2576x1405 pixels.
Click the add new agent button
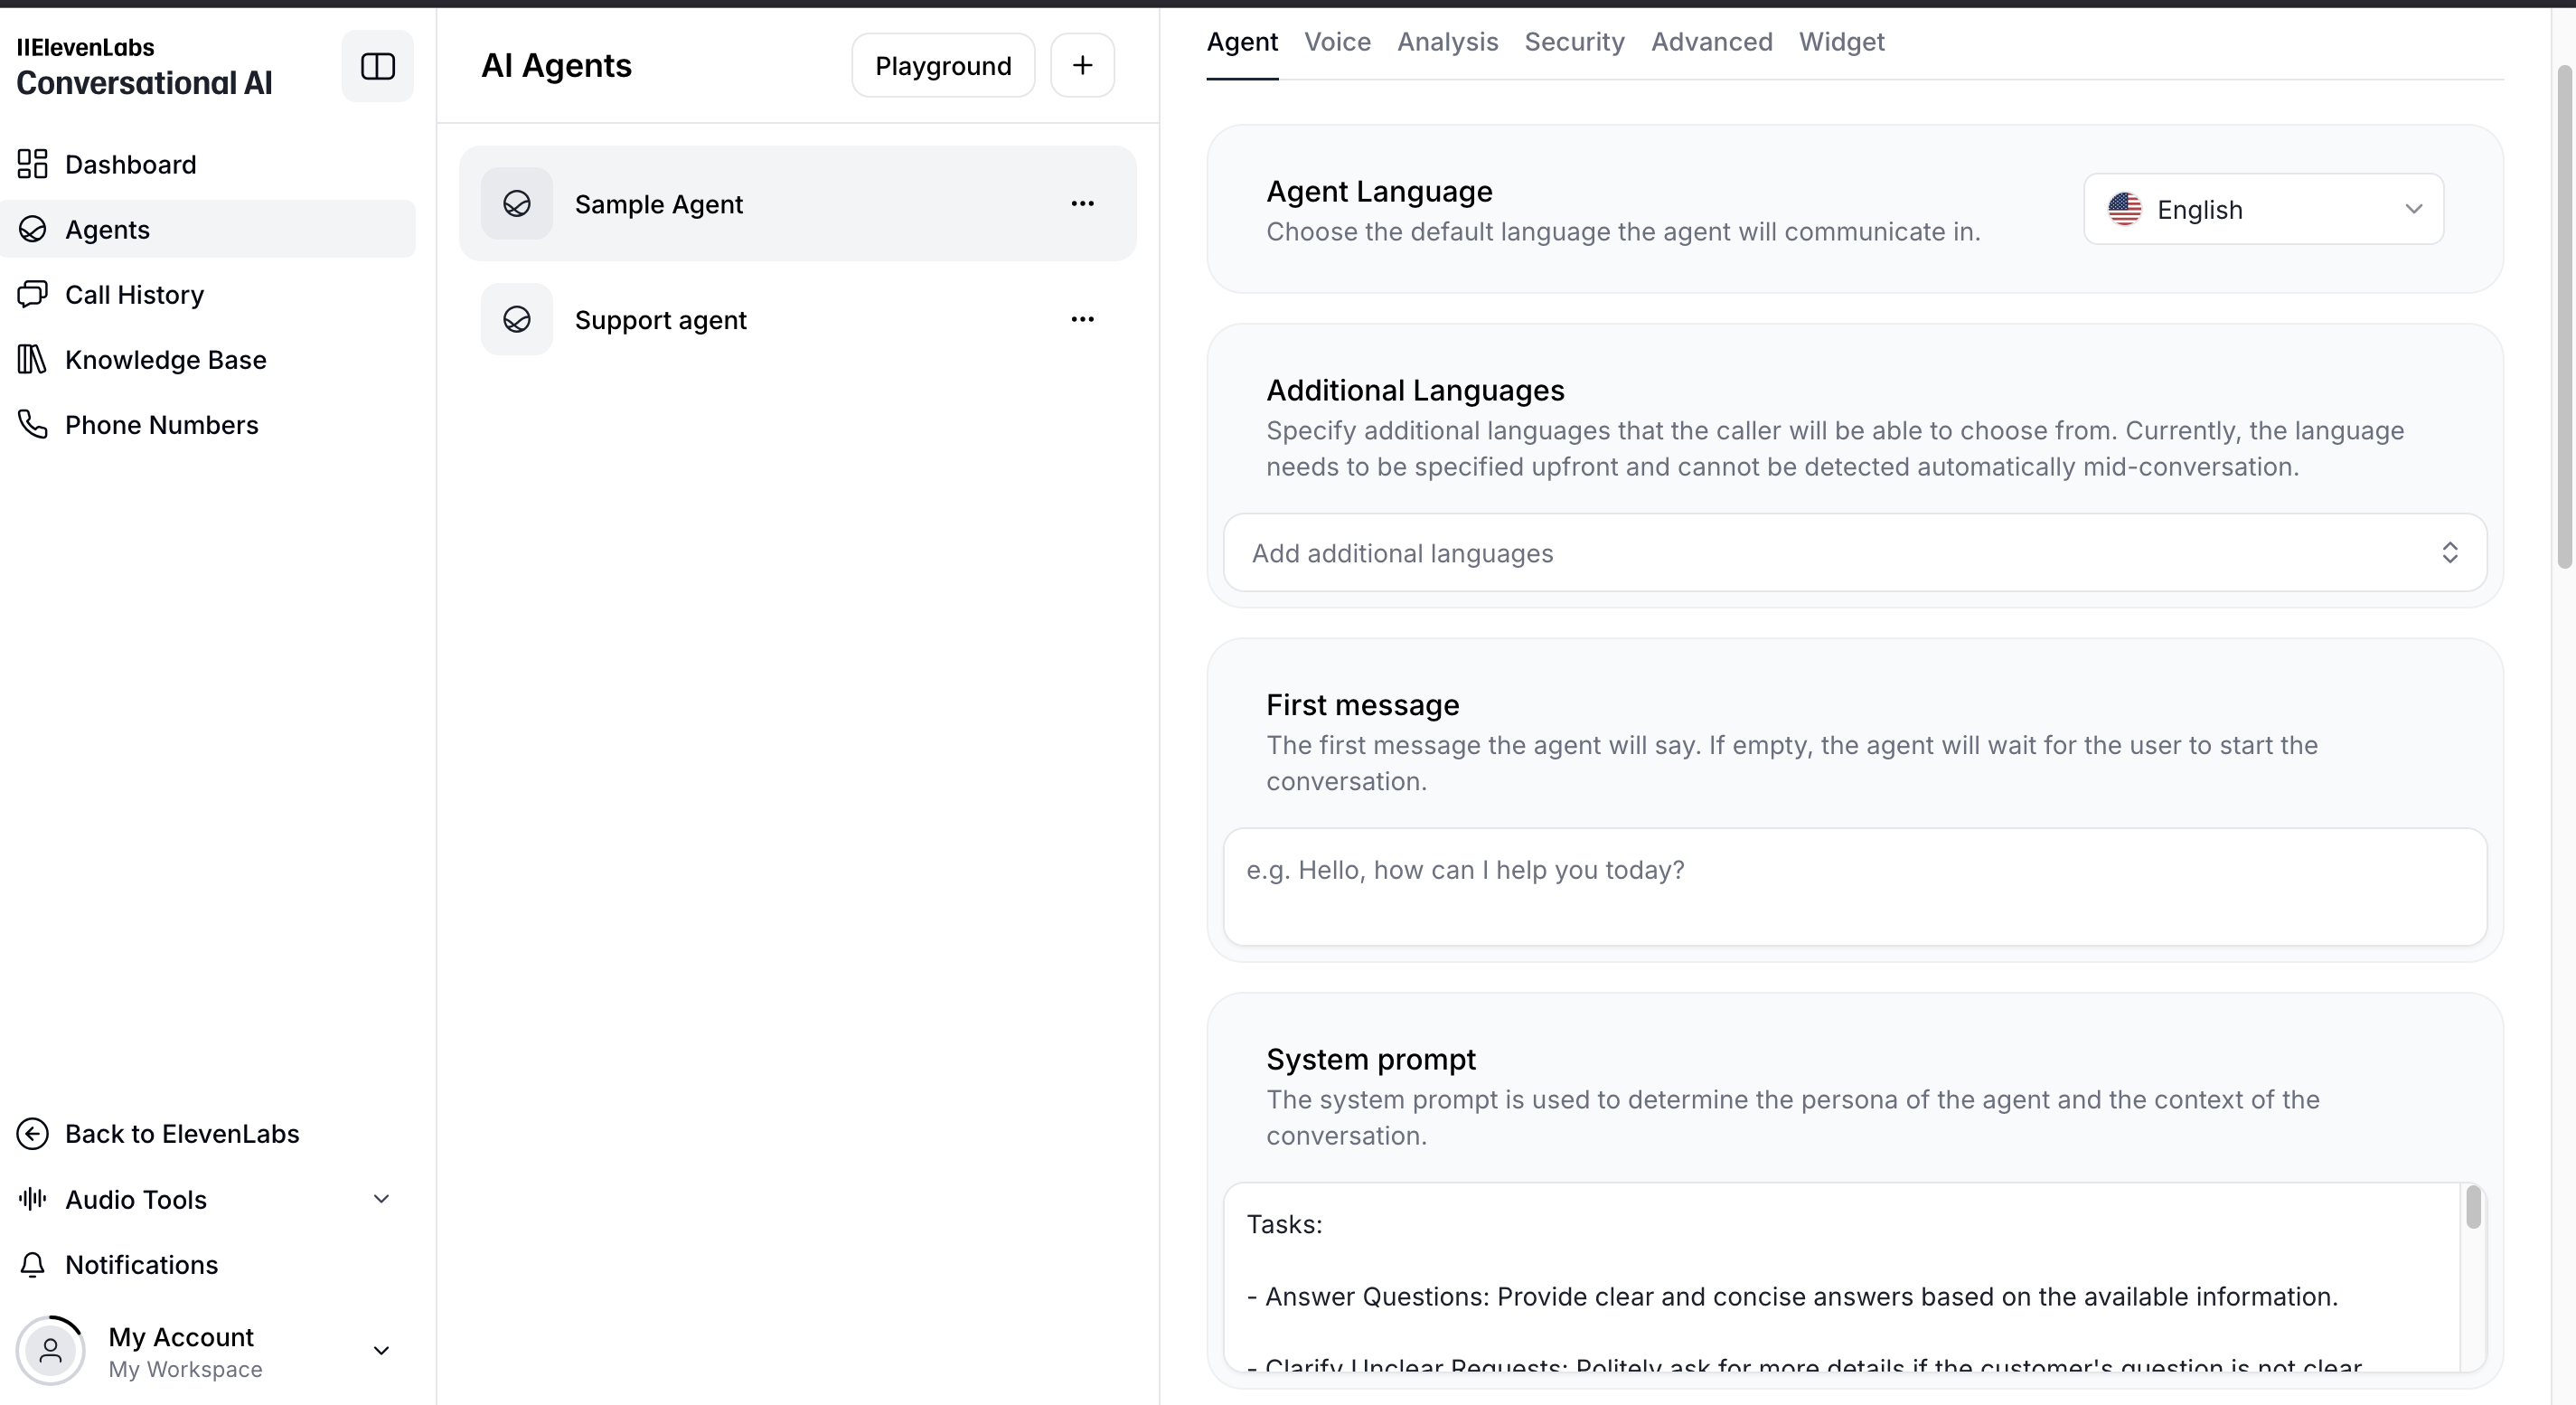1080,66
